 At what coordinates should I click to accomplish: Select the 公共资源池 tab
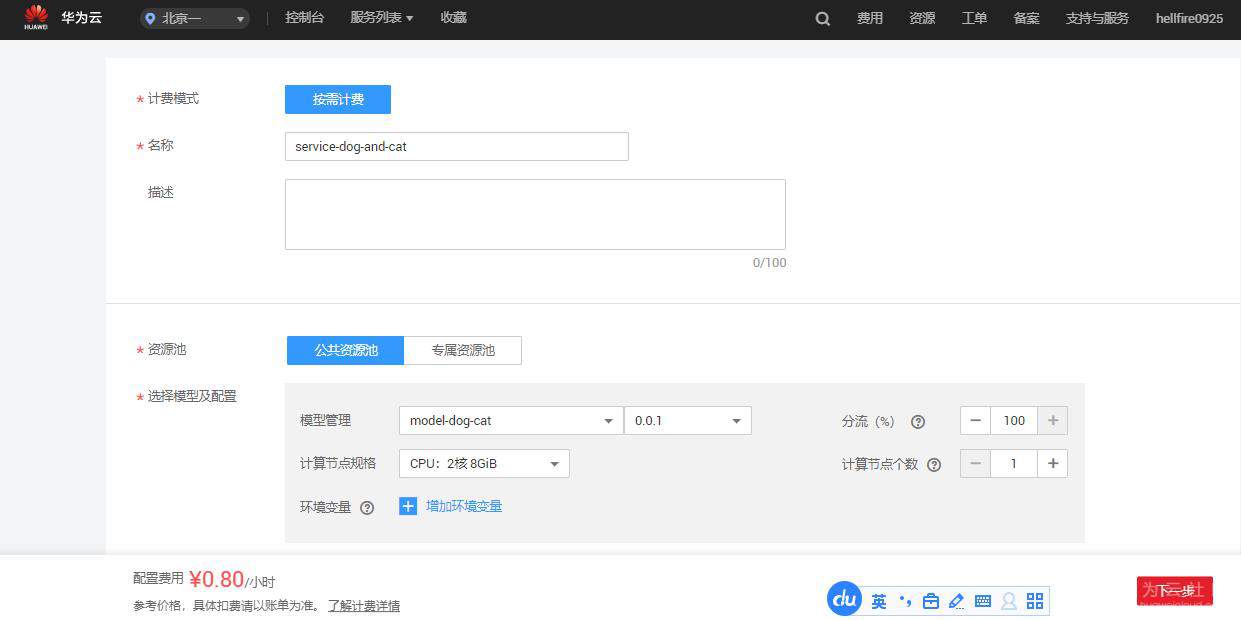pos(345,350)
